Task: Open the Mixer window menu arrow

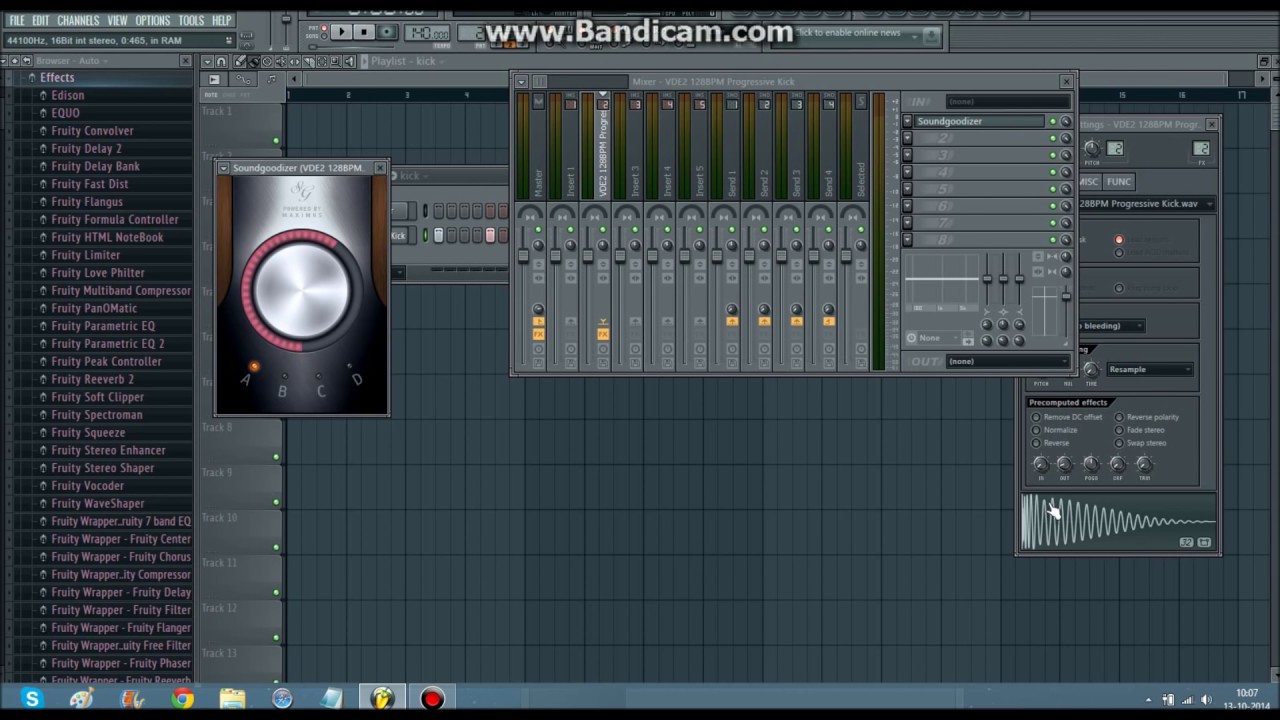Action: 521,82
